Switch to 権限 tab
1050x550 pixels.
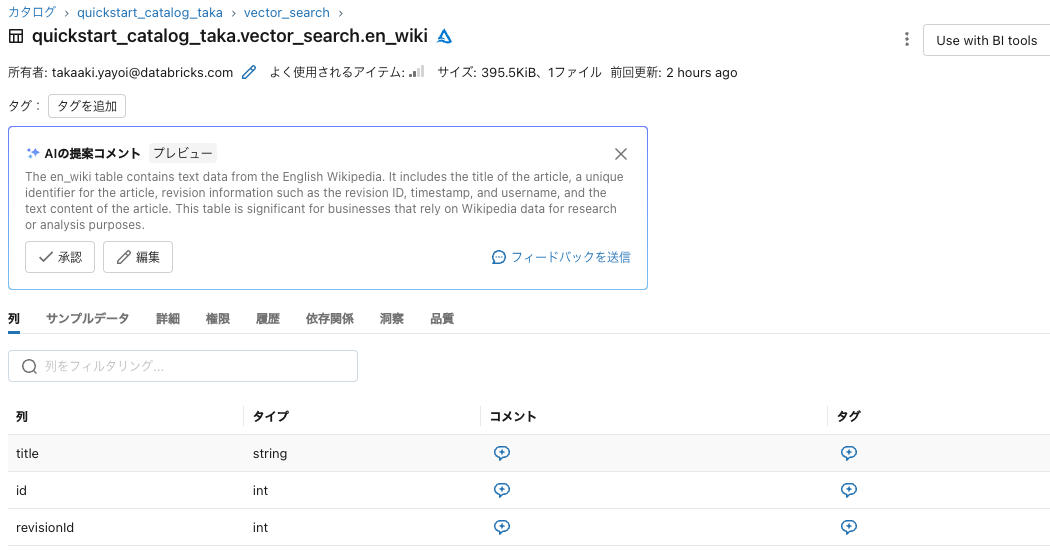(218, 319)
